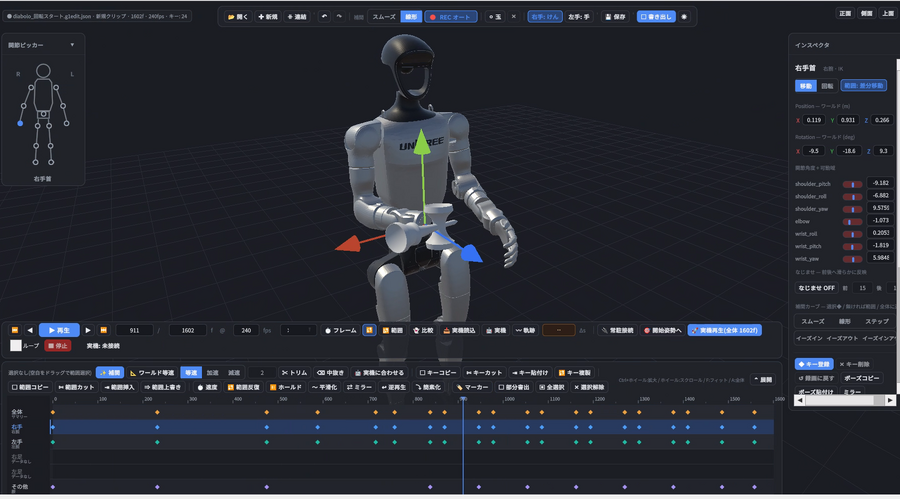Screen dimensions: 900x499
Task: Click キーコピー key copy
Action: [x=438, y=373]
